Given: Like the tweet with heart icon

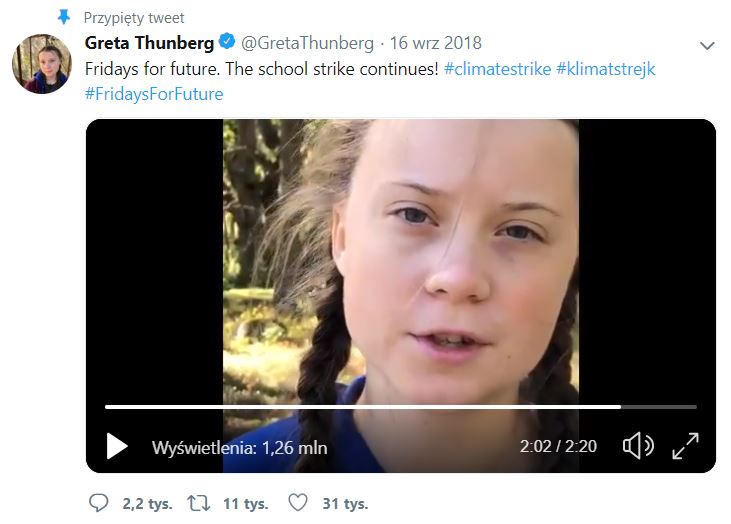Looking at the screenshot, I should click(297, 503).
